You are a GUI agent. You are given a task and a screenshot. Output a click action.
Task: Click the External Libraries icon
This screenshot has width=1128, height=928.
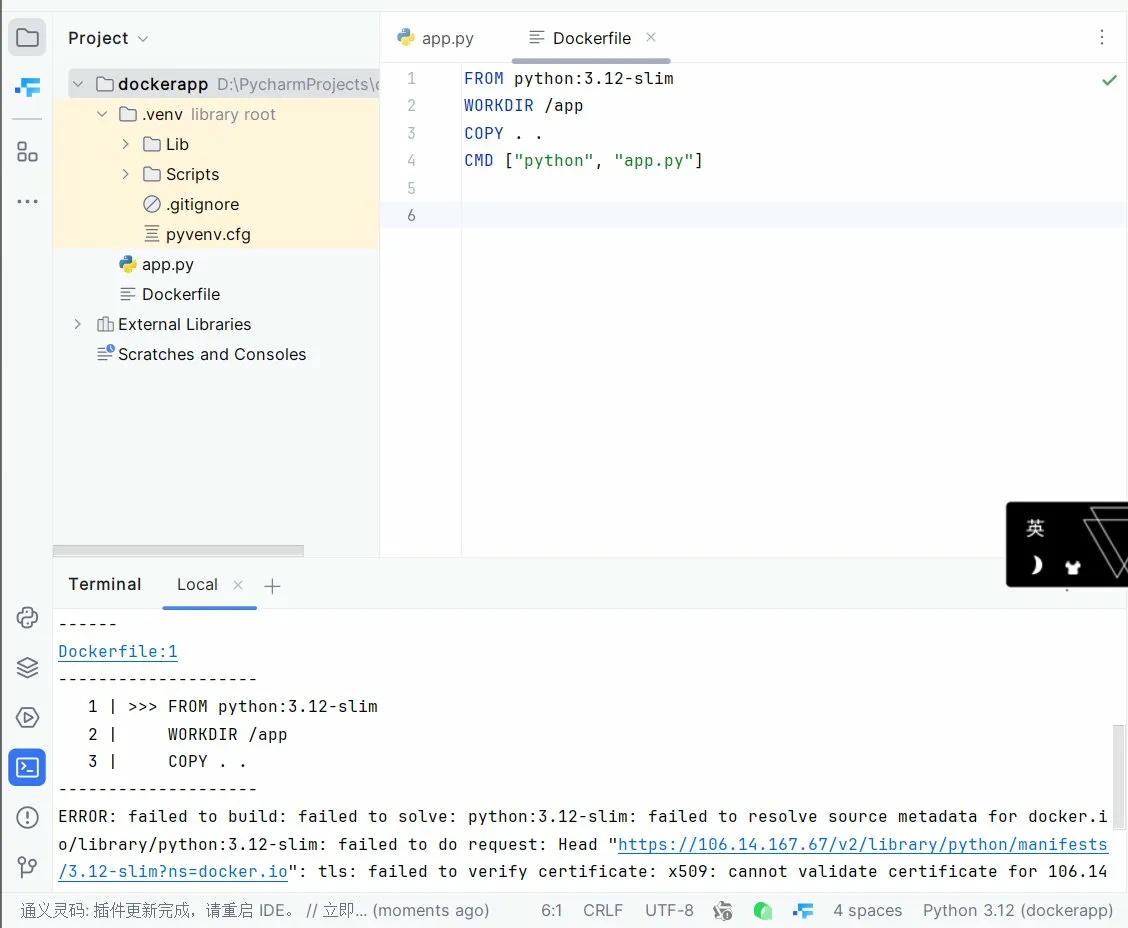(105, 324)
